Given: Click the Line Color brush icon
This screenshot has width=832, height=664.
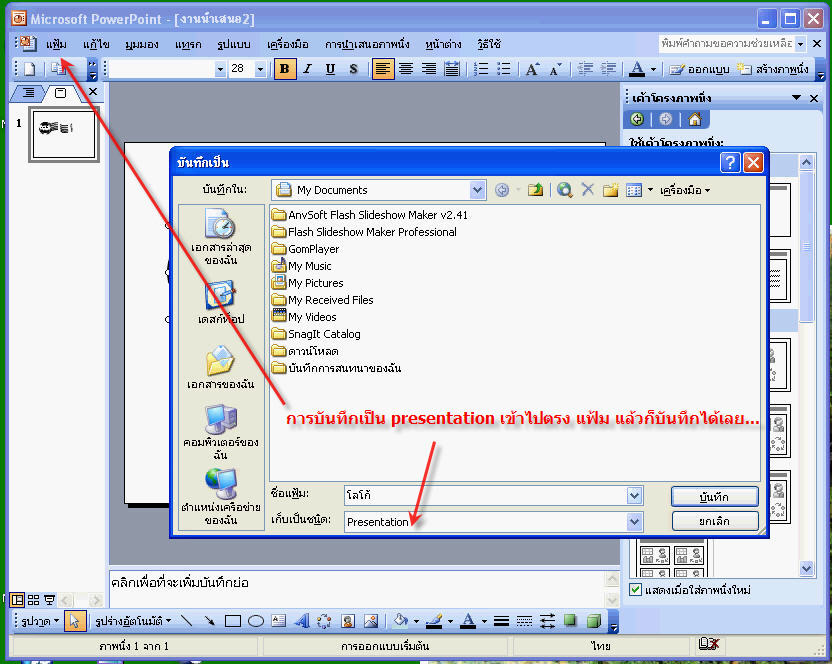Looking at the screenshot, I should [x=435, y=621].
